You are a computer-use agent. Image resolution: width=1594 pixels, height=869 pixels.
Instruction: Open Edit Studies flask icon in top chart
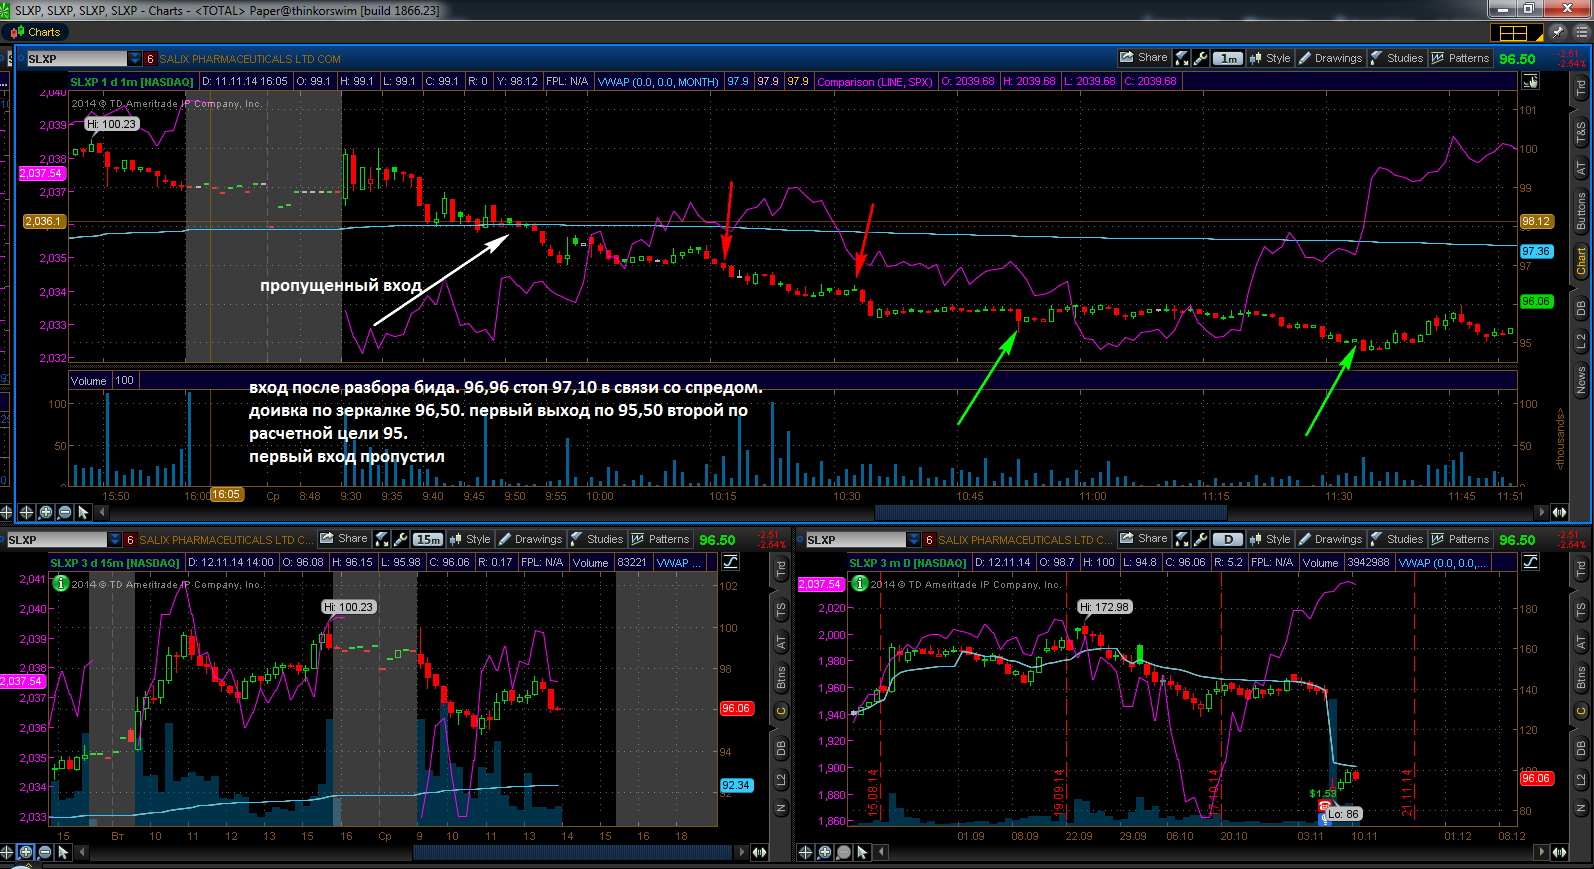coord(1182,58)
